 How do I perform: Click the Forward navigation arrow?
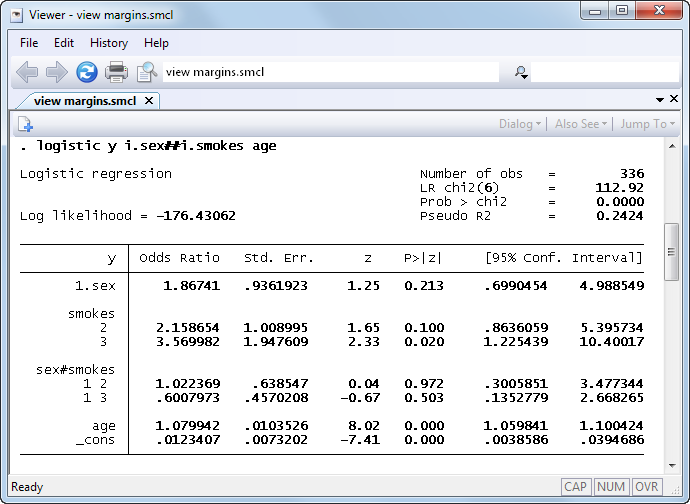56,72
